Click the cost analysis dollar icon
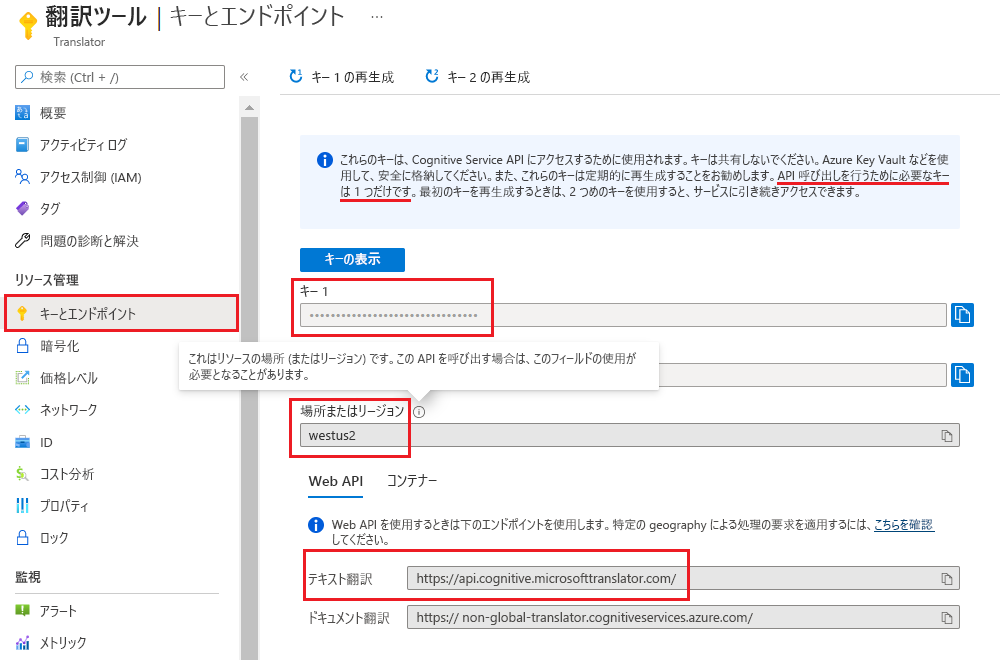Viewport: 1000px width, 660px height. pyautogui.click(x=22, y=474)
